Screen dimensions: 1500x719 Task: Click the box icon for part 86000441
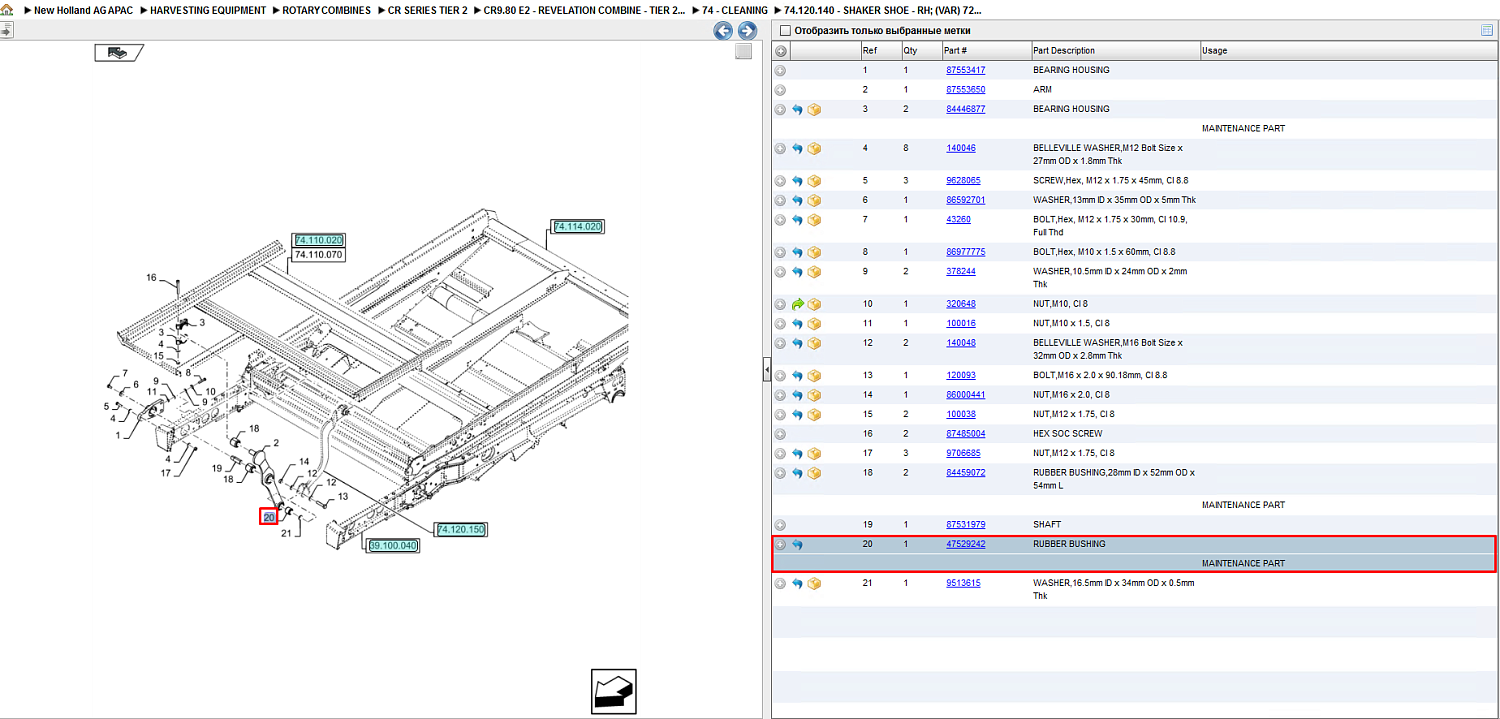(x=814, y=395)
